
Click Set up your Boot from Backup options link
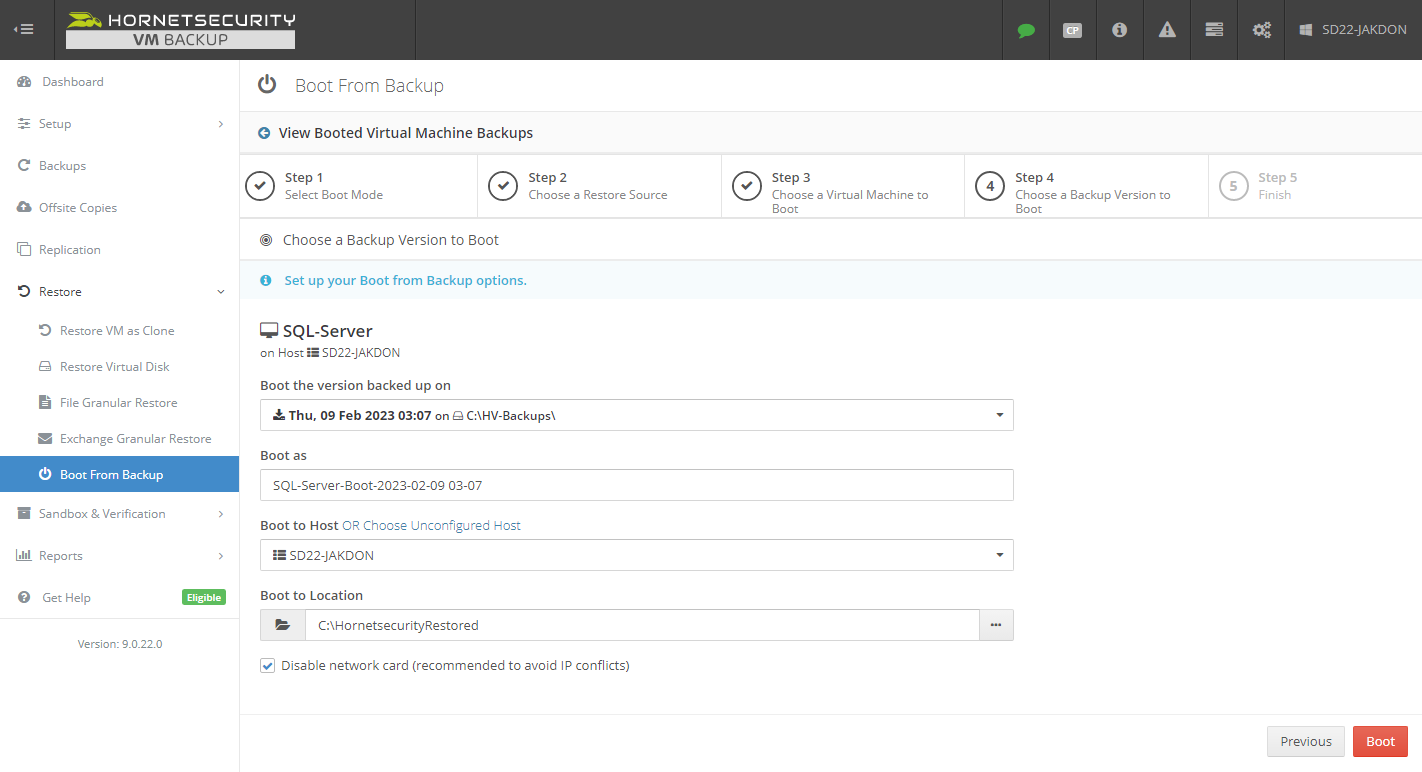pyautogui.click(x=405, y=280)
